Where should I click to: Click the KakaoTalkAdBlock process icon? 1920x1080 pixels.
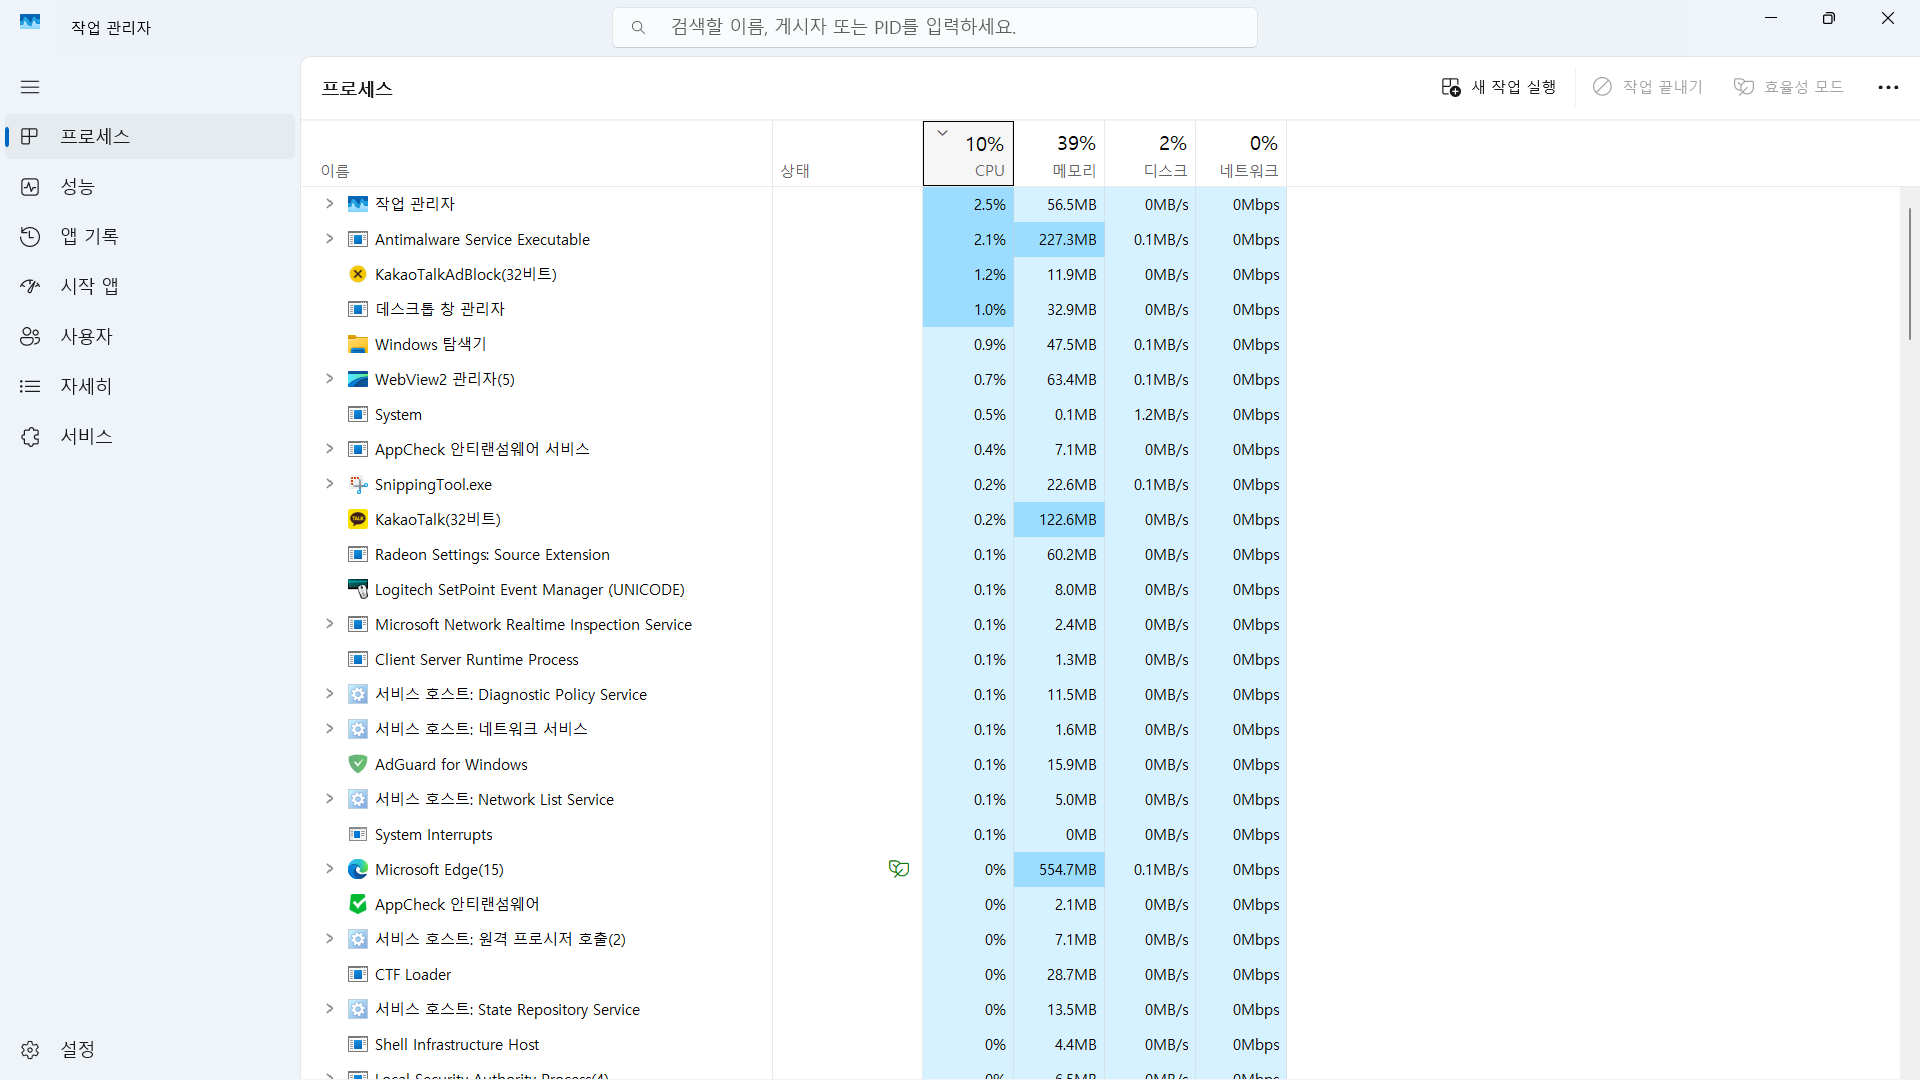point(358,274)
